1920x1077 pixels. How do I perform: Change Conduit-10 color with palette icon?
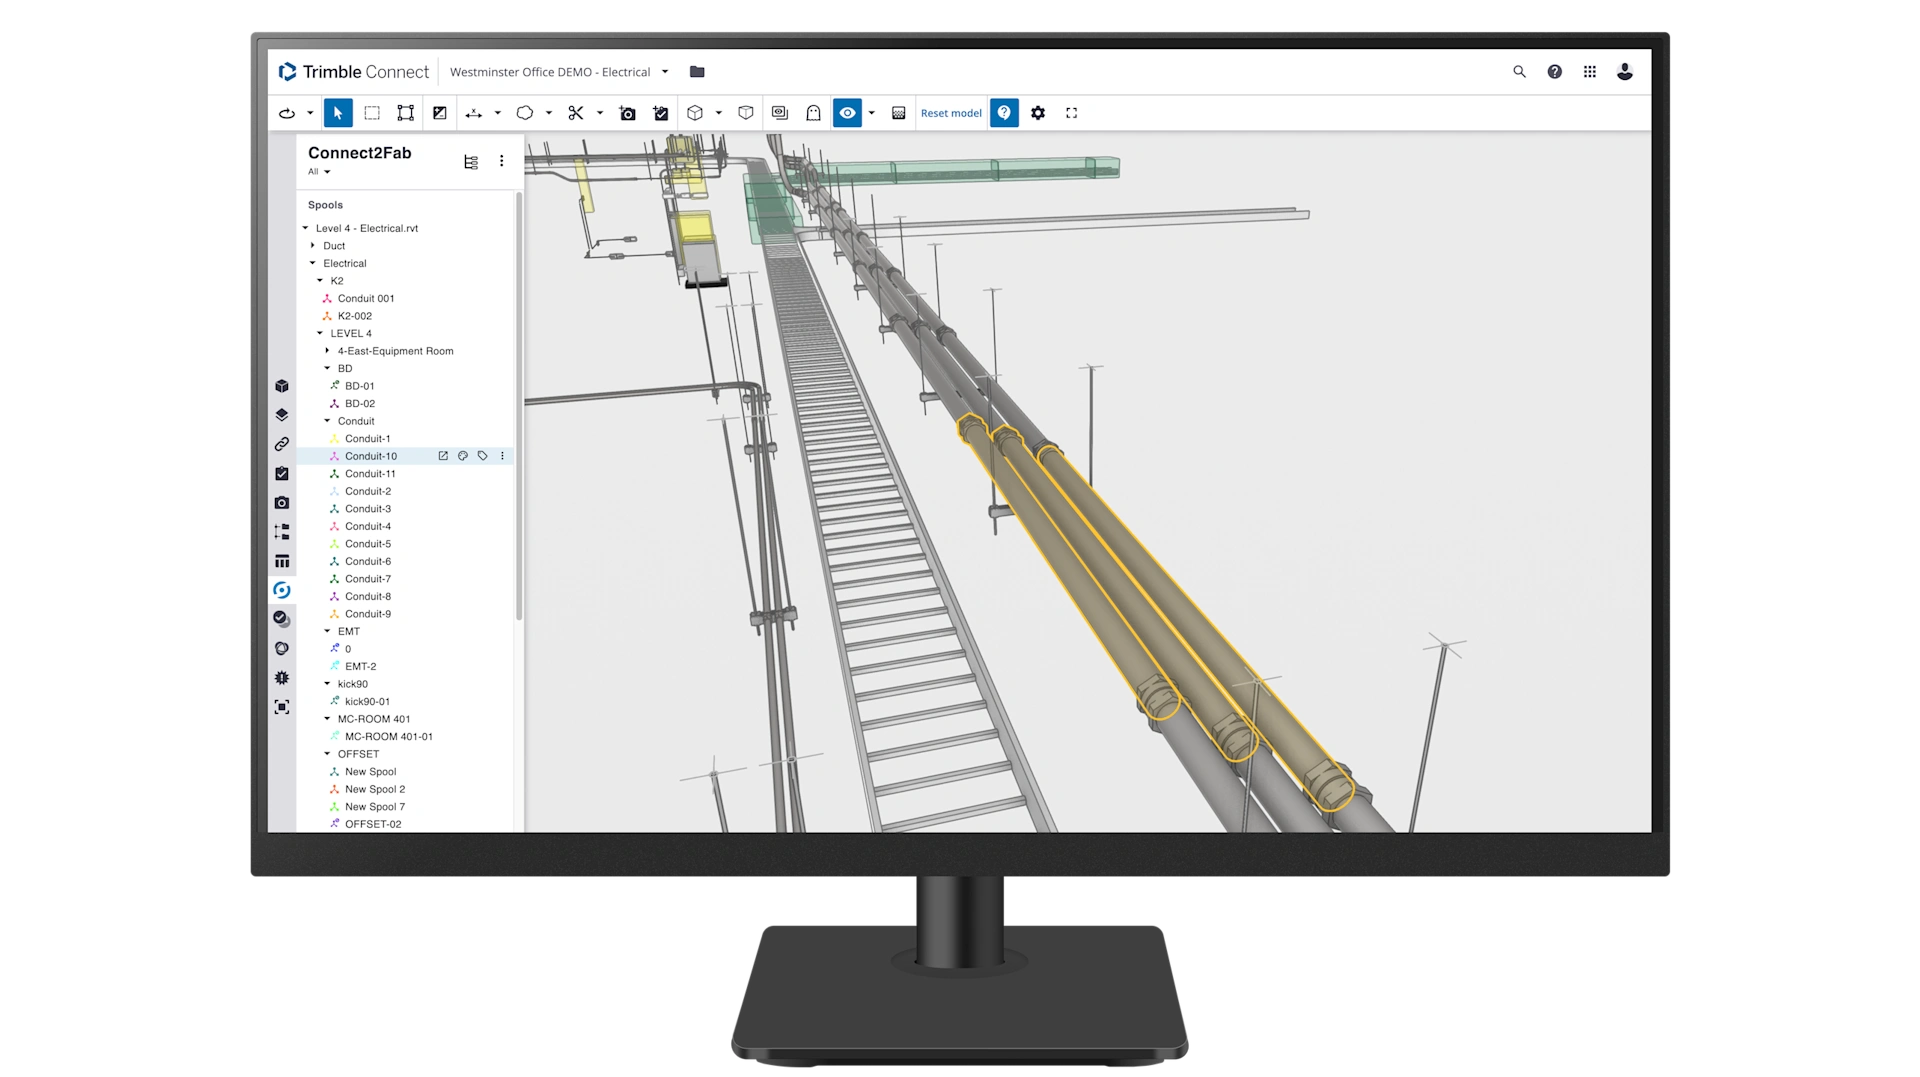[463, 456]
